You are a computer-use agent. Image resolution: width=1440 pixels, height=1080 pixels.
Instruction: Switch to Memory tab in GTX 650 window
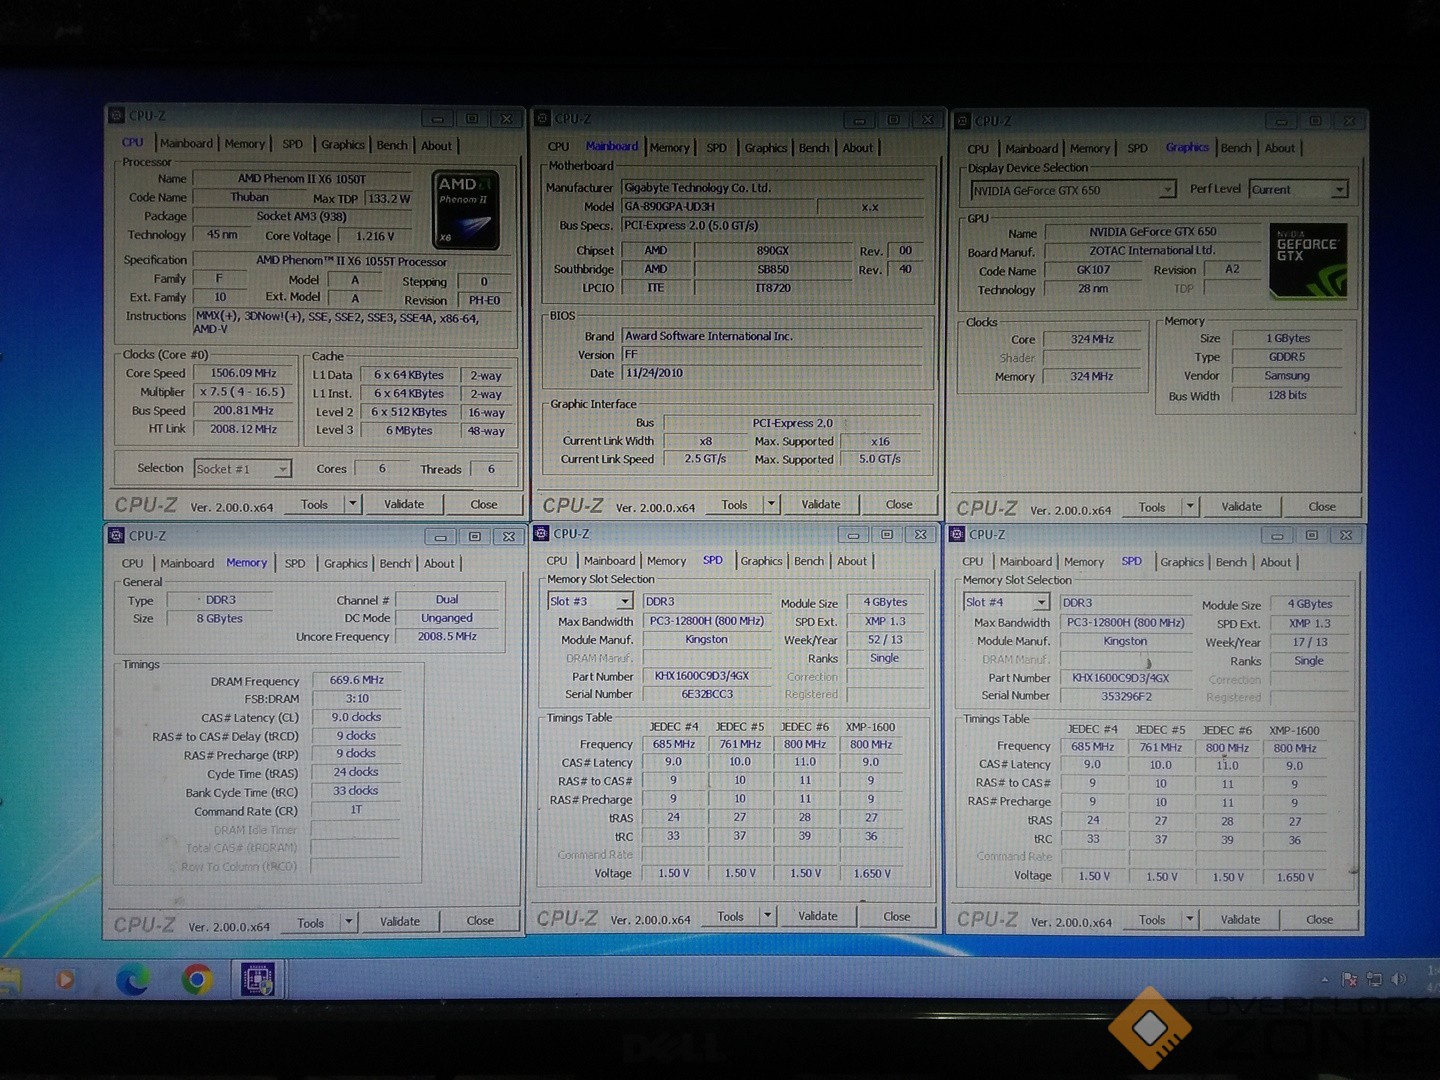tap(1089, 149)
